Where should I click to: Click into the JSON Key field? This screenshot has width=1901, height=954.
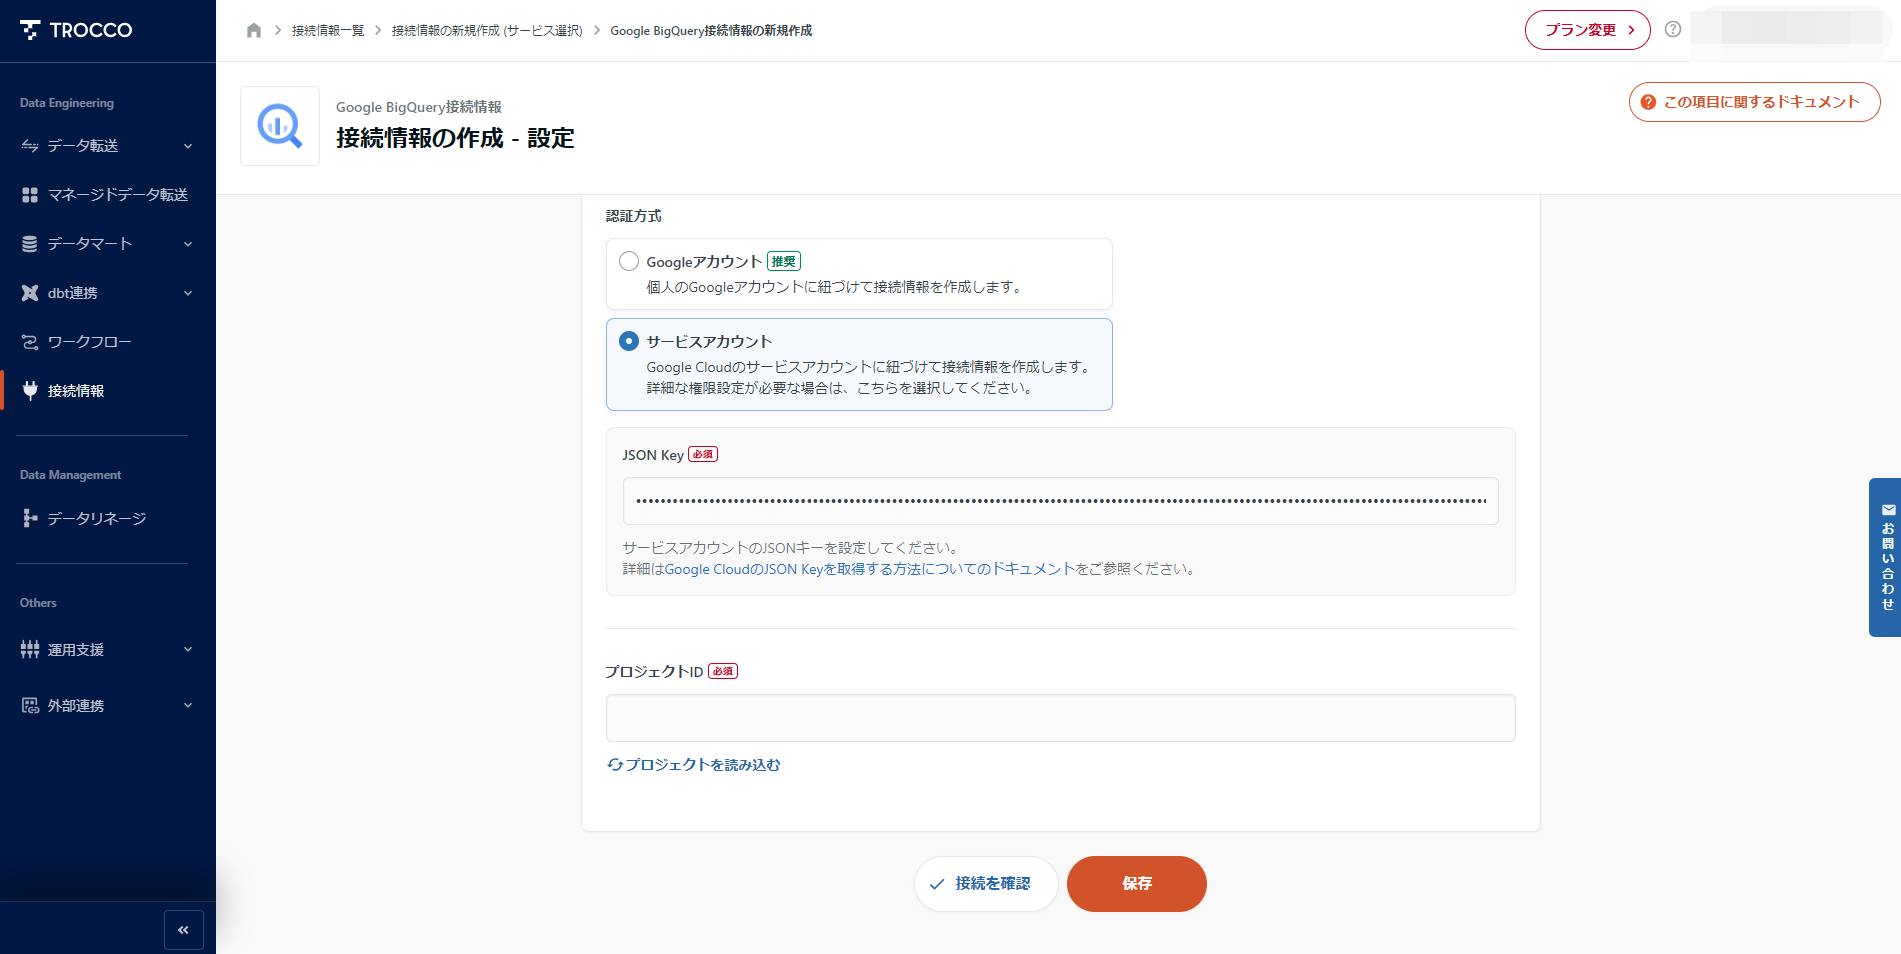point(1060,501)
